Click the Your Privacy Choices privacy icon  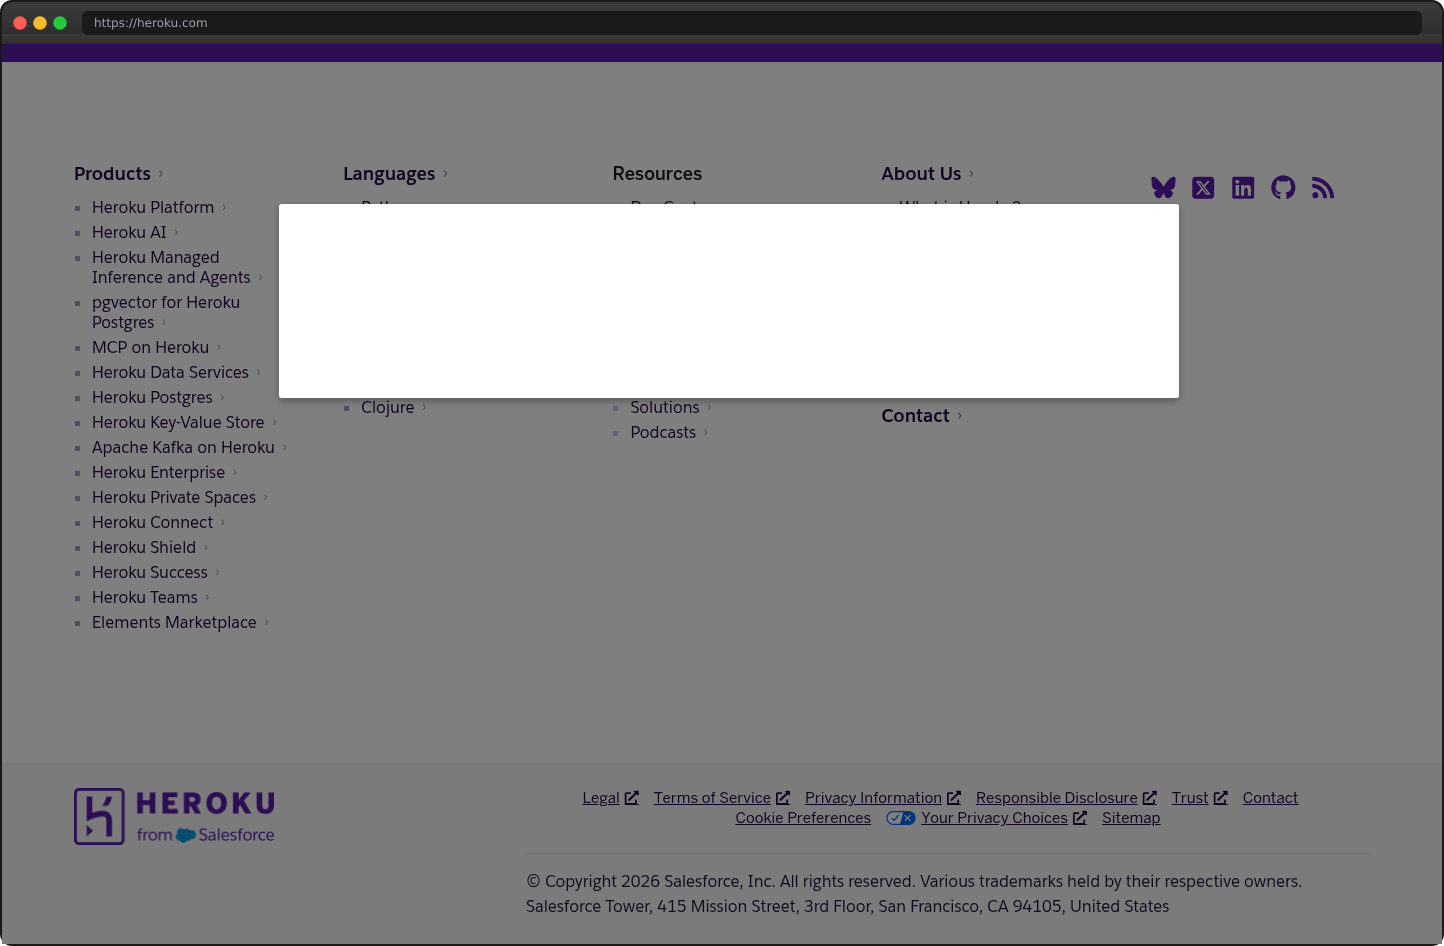[x=900, y=818]
